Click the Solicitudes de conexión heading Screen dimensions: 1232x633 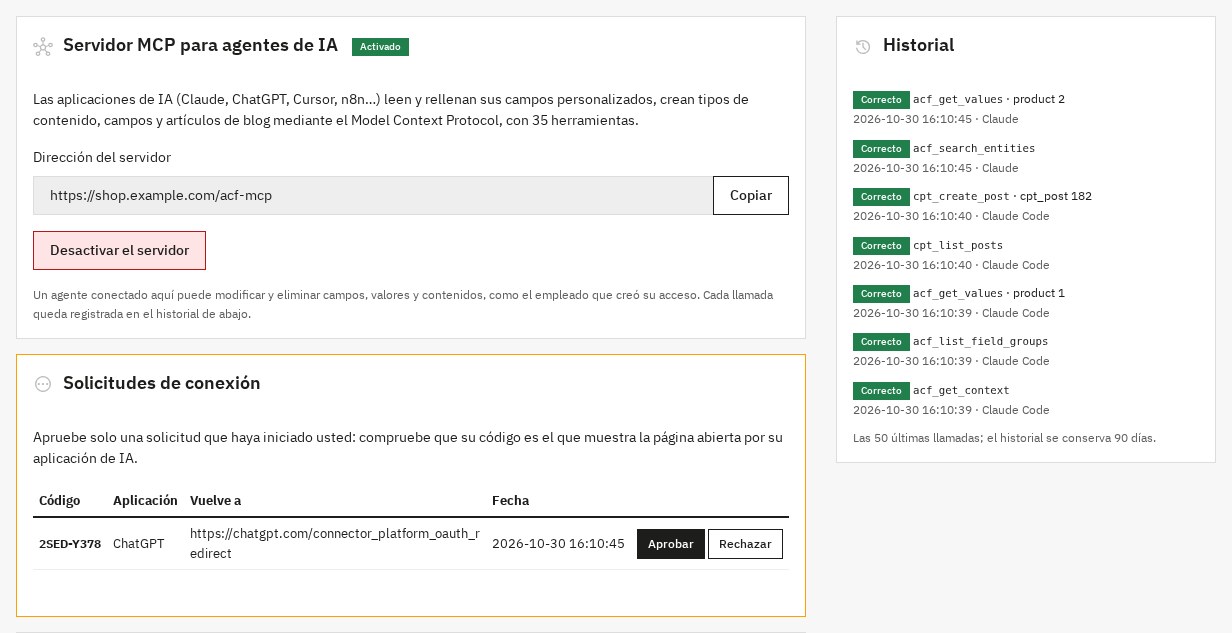point(162,383)
